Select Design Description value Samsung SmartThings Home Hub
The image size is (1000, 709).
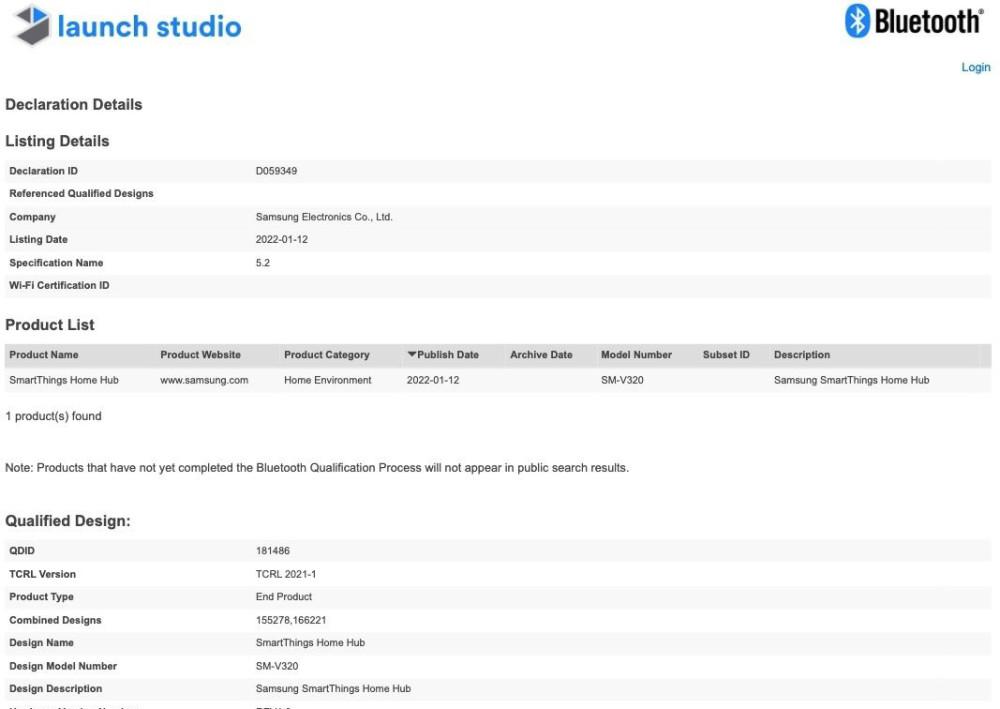[x=333, y=688]
